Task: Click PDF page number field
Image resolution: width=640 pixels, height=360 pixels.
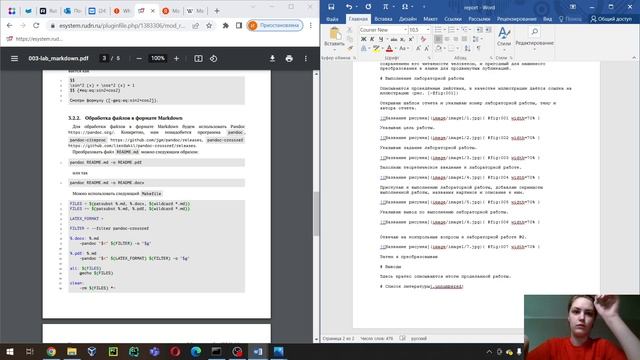Action: (x=104, y=58)
